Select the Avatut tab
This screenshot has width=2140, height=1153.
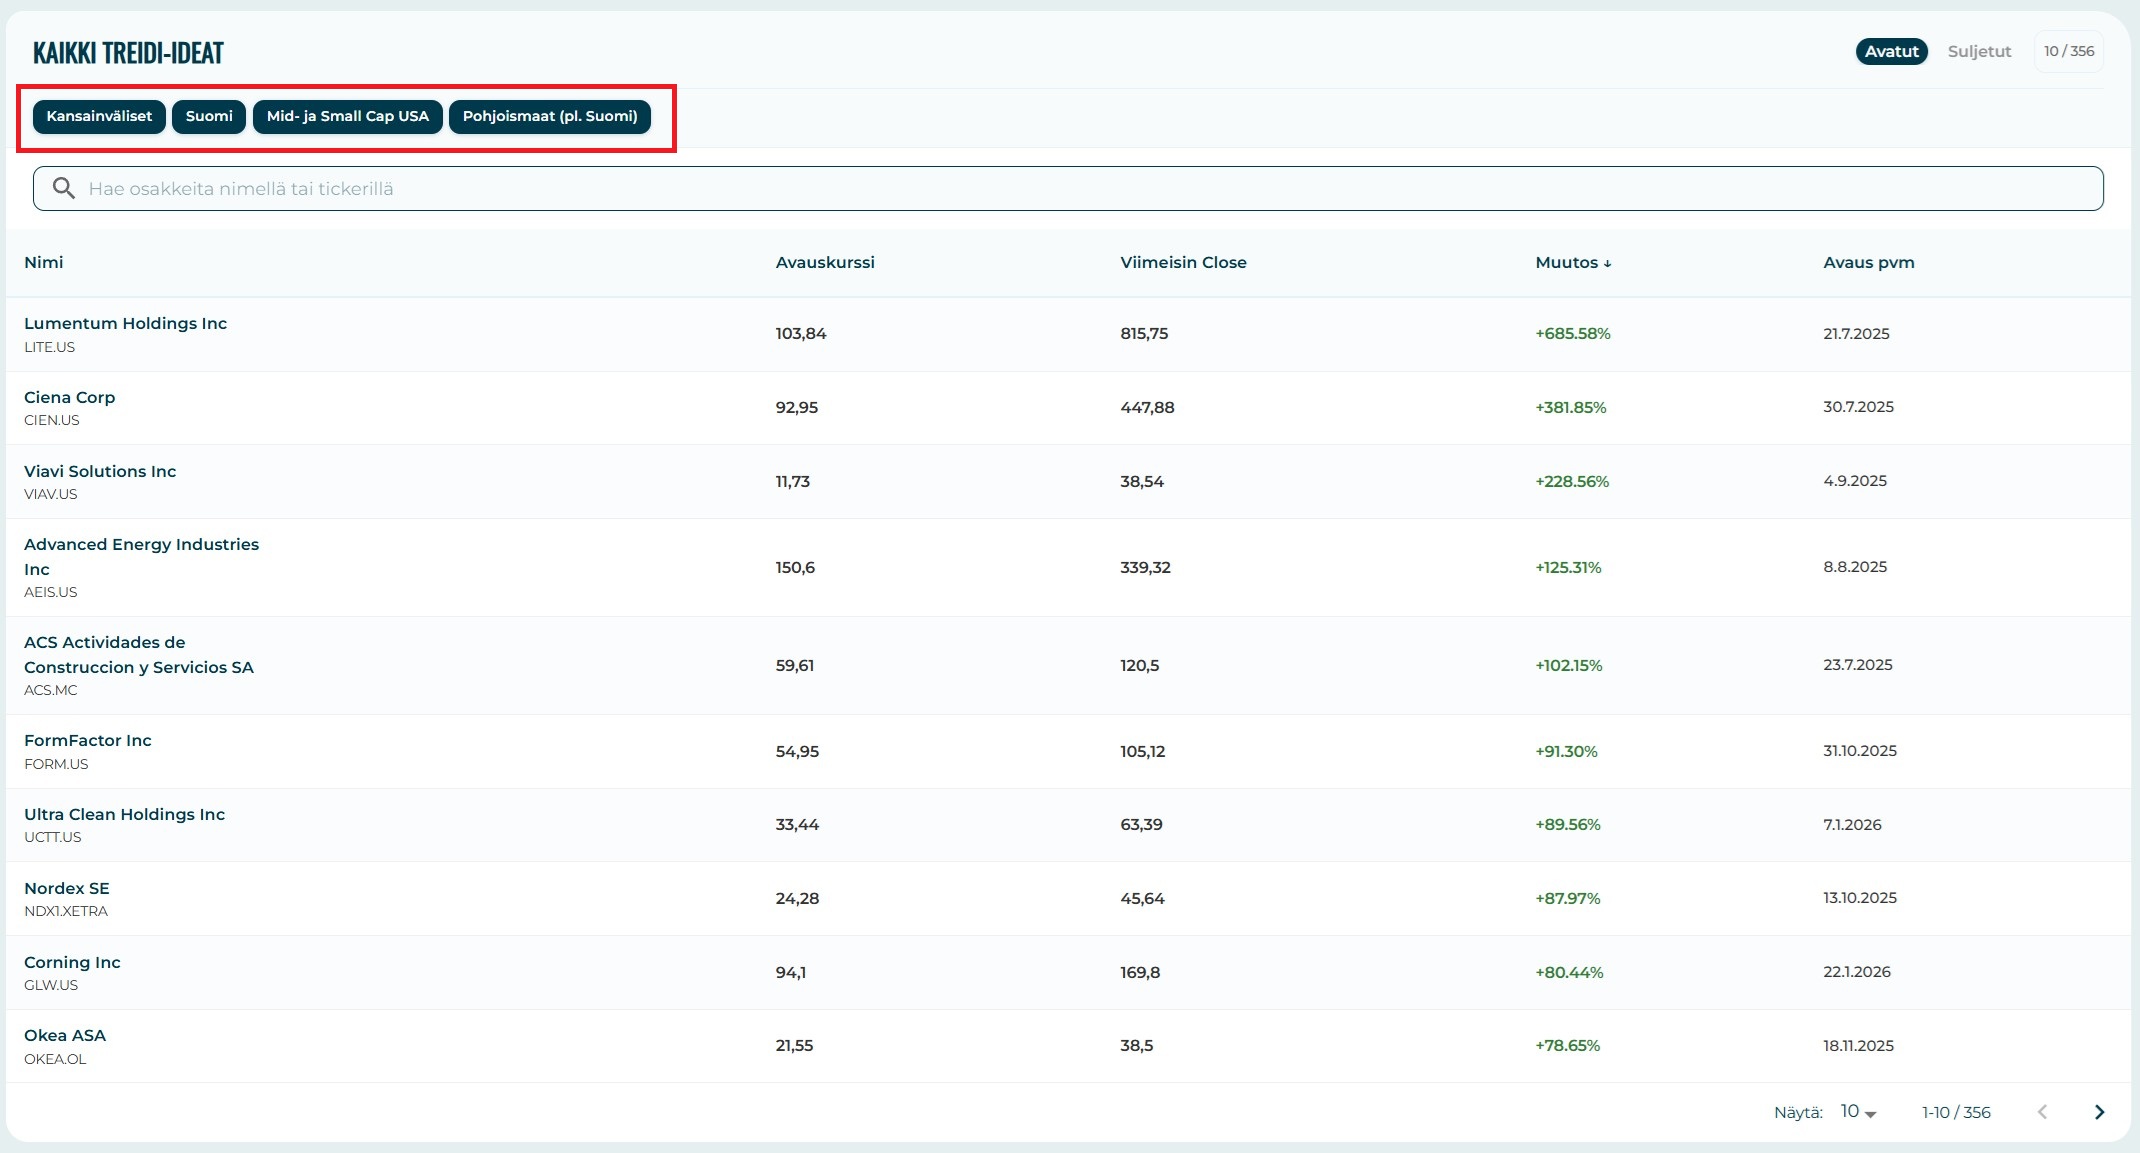click(1891, 51)
